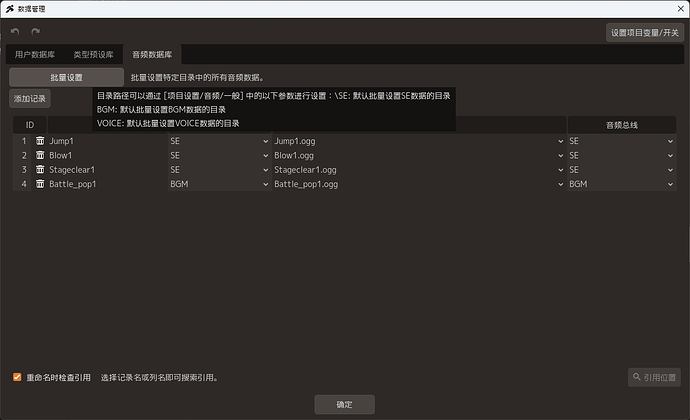This screenshot has width=690, height=420.
Task: Click the 音频总线 column header
Action: pos(622,125)
